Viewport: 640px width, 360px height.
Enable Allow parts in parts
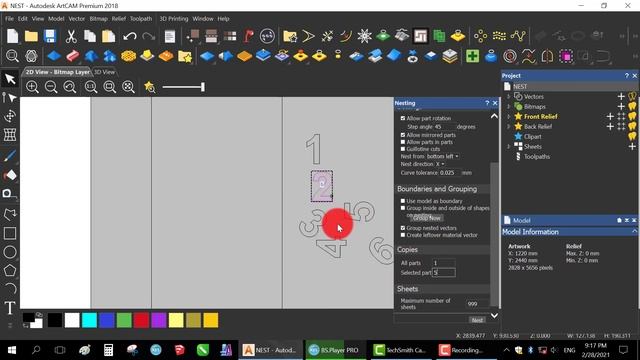coord(403,142)
